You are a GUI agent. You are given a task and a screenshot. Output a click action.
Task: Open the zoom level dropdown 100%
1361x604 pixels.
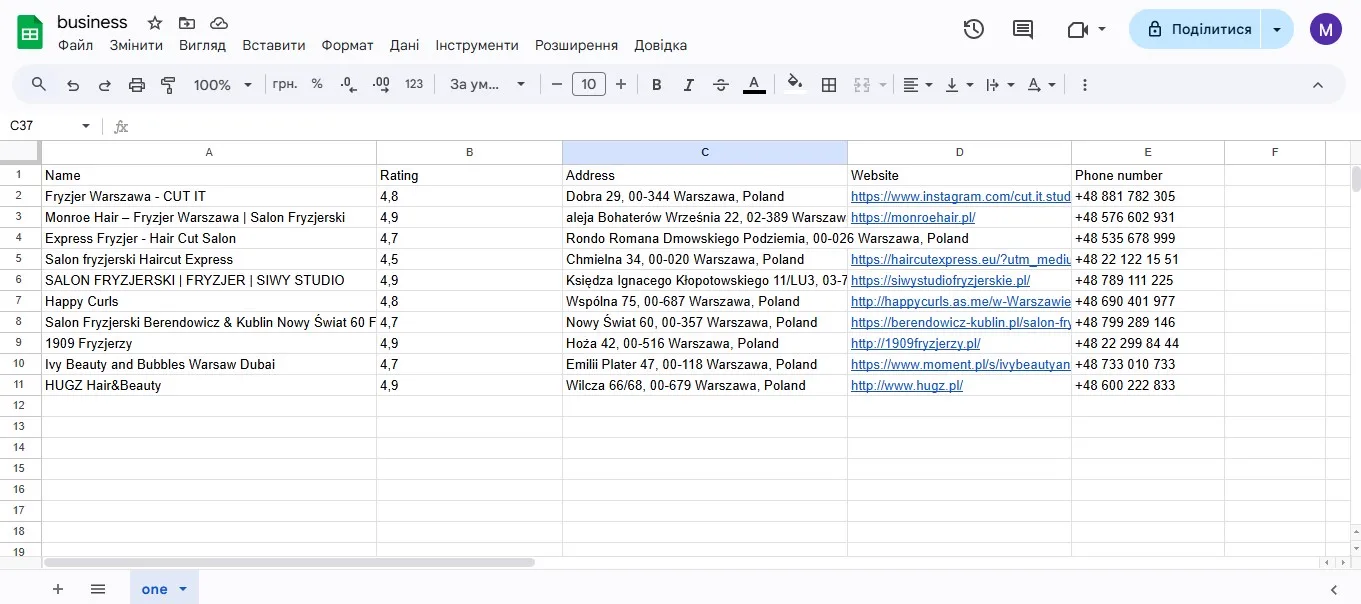click(x=223, y=85)
